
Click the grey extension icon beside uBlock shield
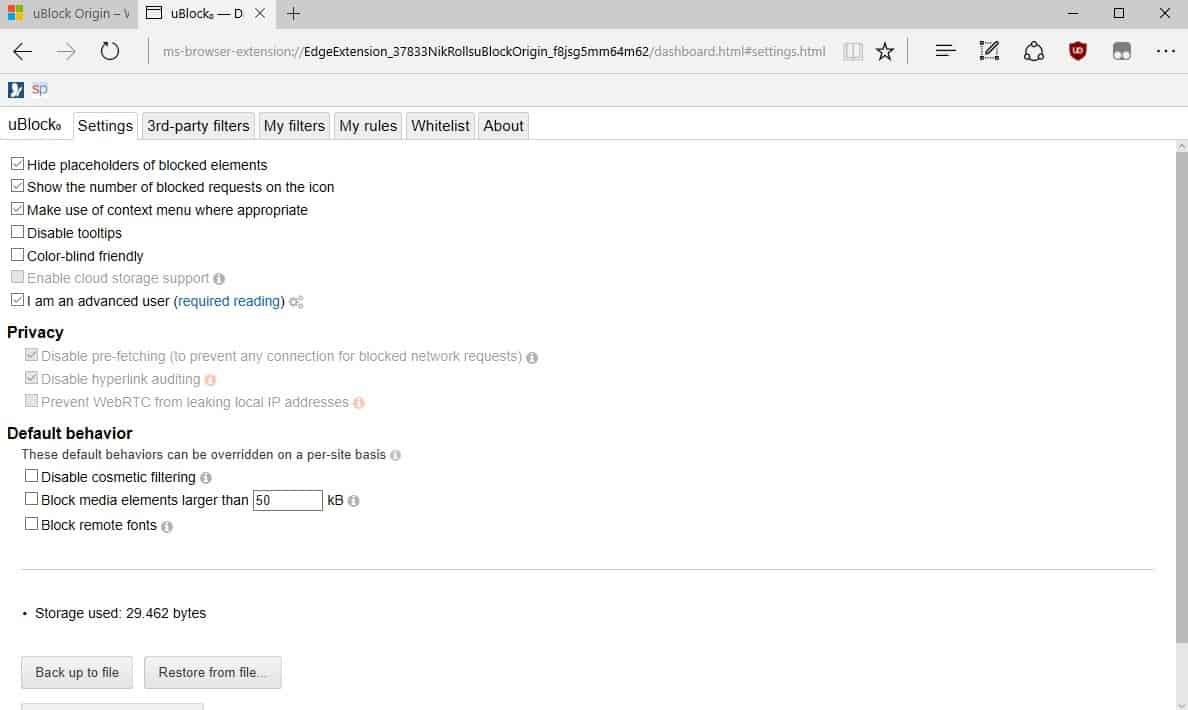point(1121,52)
